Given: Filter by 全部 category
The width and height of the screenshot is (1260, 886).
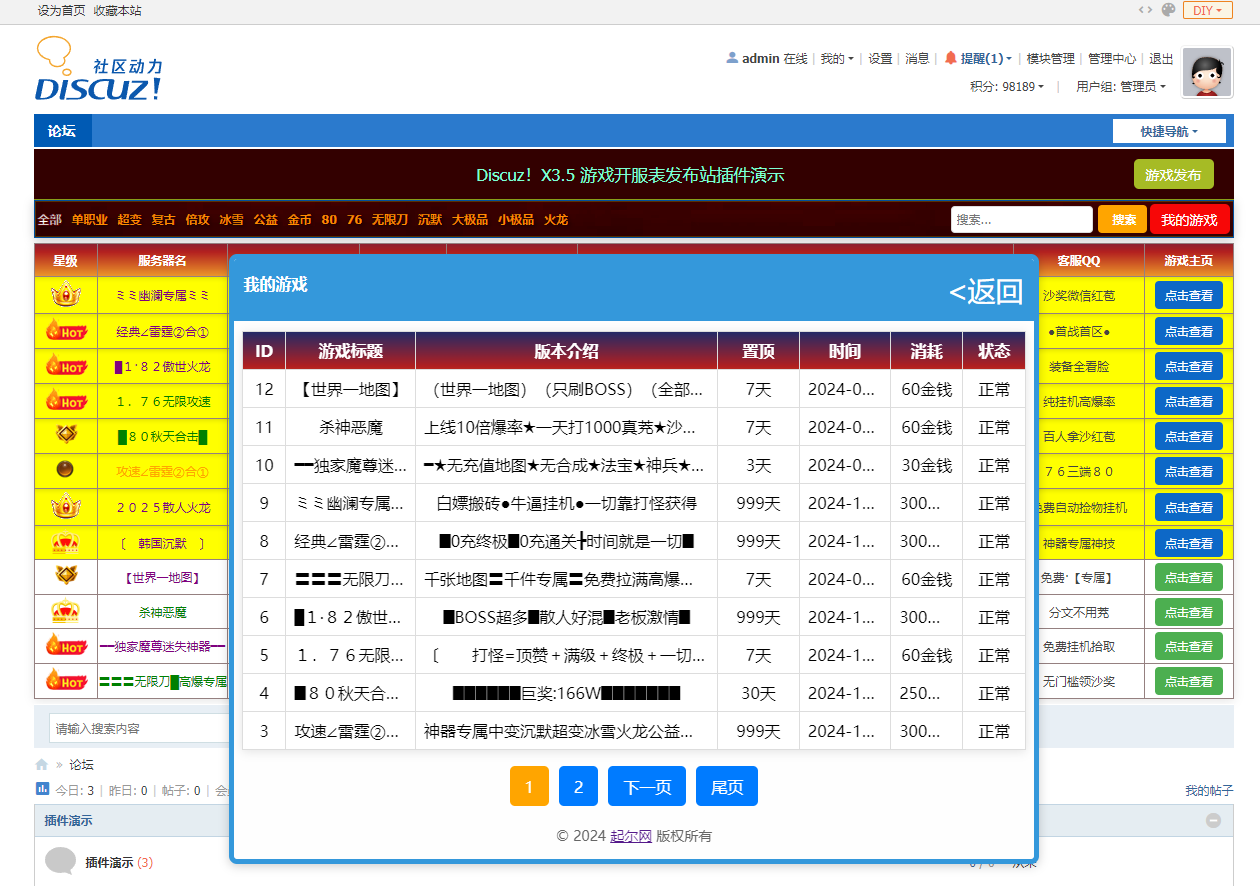Looking at the screenshot, I should 49,220.
